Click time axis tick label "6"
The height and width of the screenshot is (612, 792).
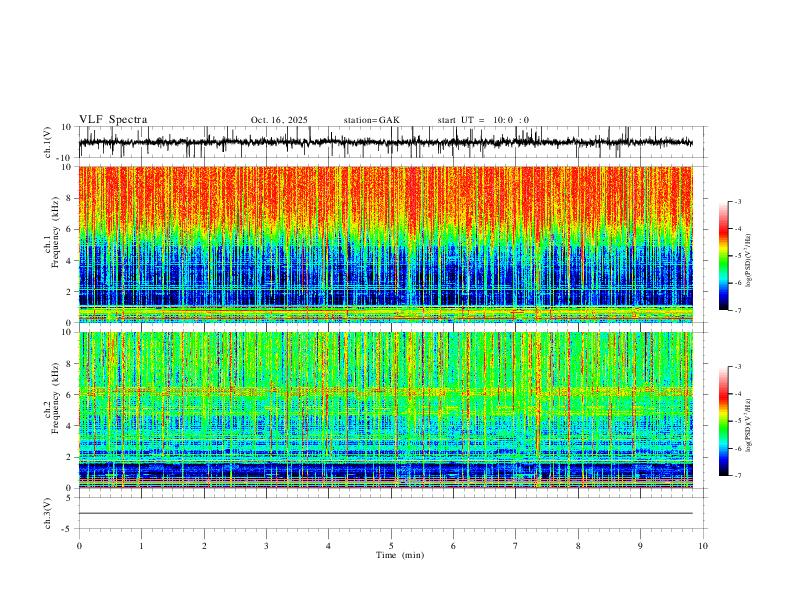click(453, 546)
